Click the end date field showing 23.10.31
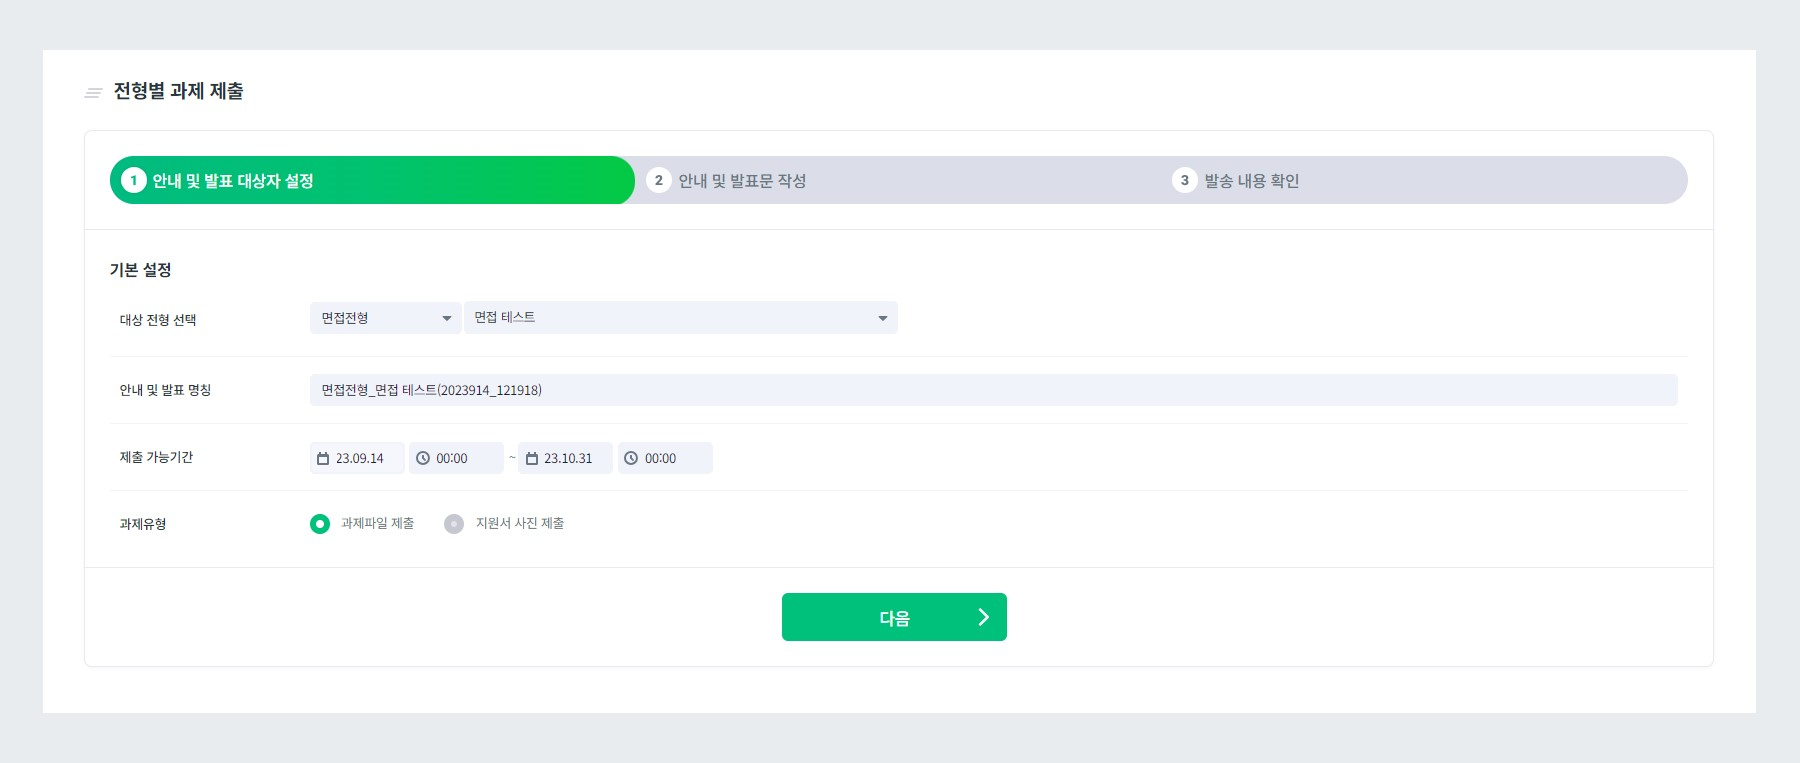The height and width of the screenshot is (763, 1800). tap(571, 457)
